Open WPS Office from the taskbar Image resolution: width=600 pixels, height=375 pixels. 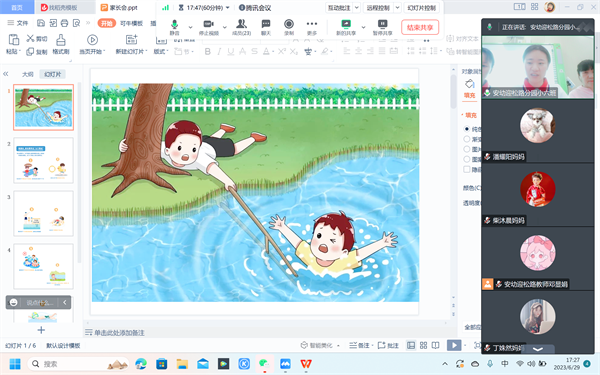pyautogui.click(x=306, y=364)
